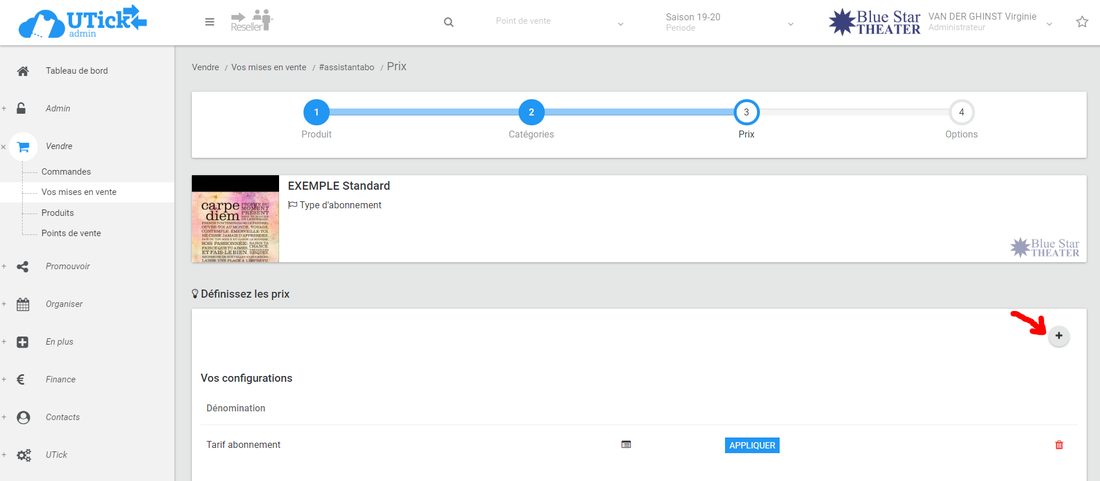This screenshot has width=1100, height=481.
Task: Go to step 1 Produit
Action: pos(316,112)
